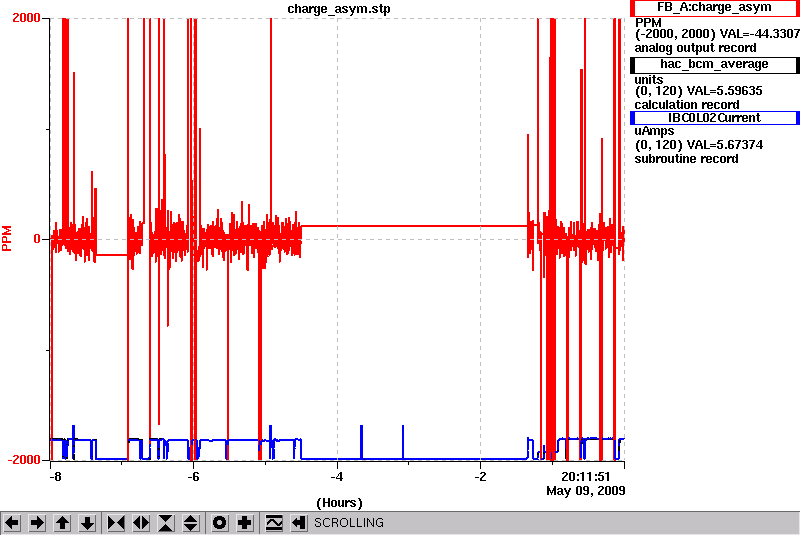Click the red PPM y-axis label
Screen dimensions: 800x535
7,239
